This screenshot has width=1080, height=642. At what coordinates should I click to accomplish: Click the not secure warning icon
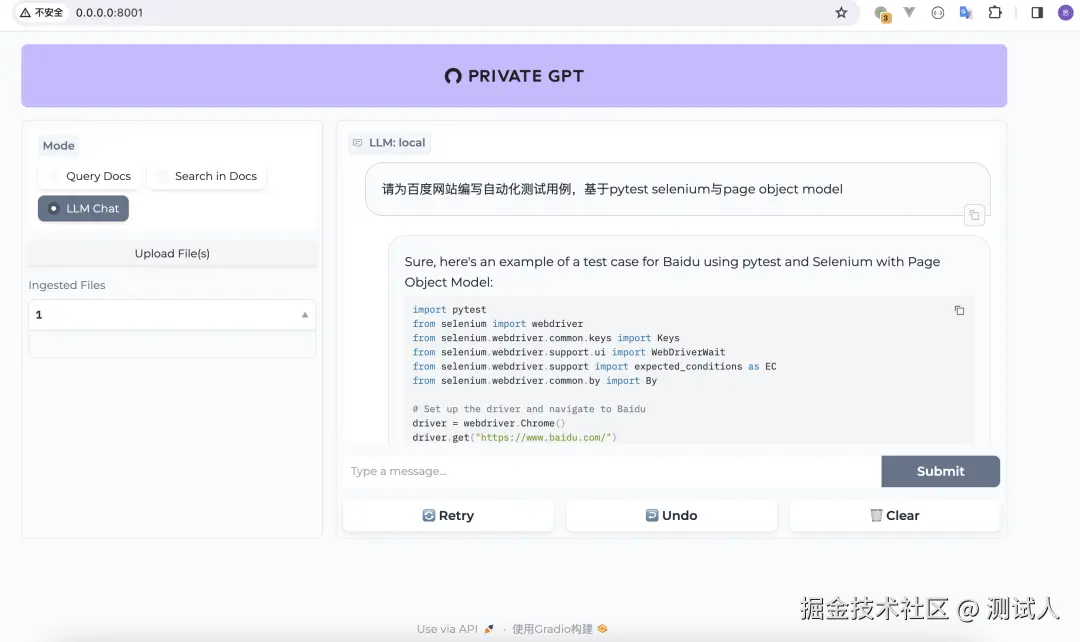click(x=25, y=12)
